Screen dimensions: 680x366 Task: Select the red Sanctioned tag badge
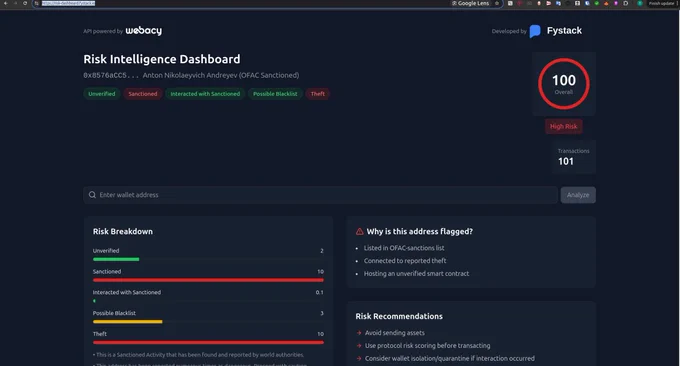pyautogui.click(x=143, y=94)
